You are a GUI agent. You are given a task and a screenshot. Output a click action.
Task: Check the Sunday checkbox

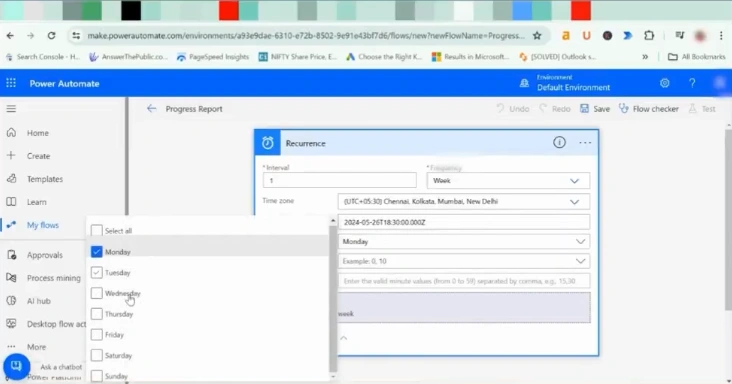point(96,376)
